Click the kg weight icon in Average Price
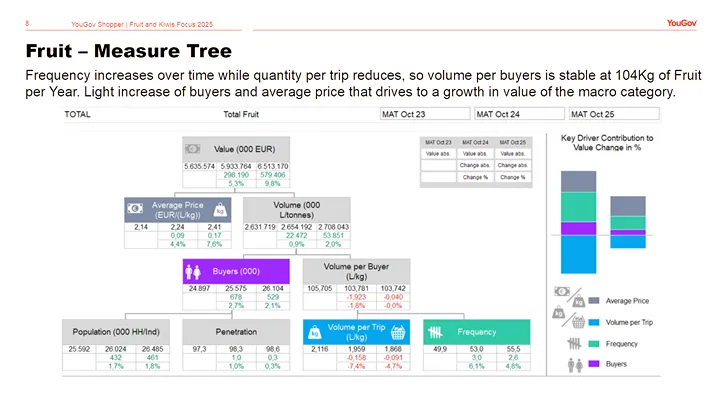This screenshot has width=712, height=400. point(219,209)
